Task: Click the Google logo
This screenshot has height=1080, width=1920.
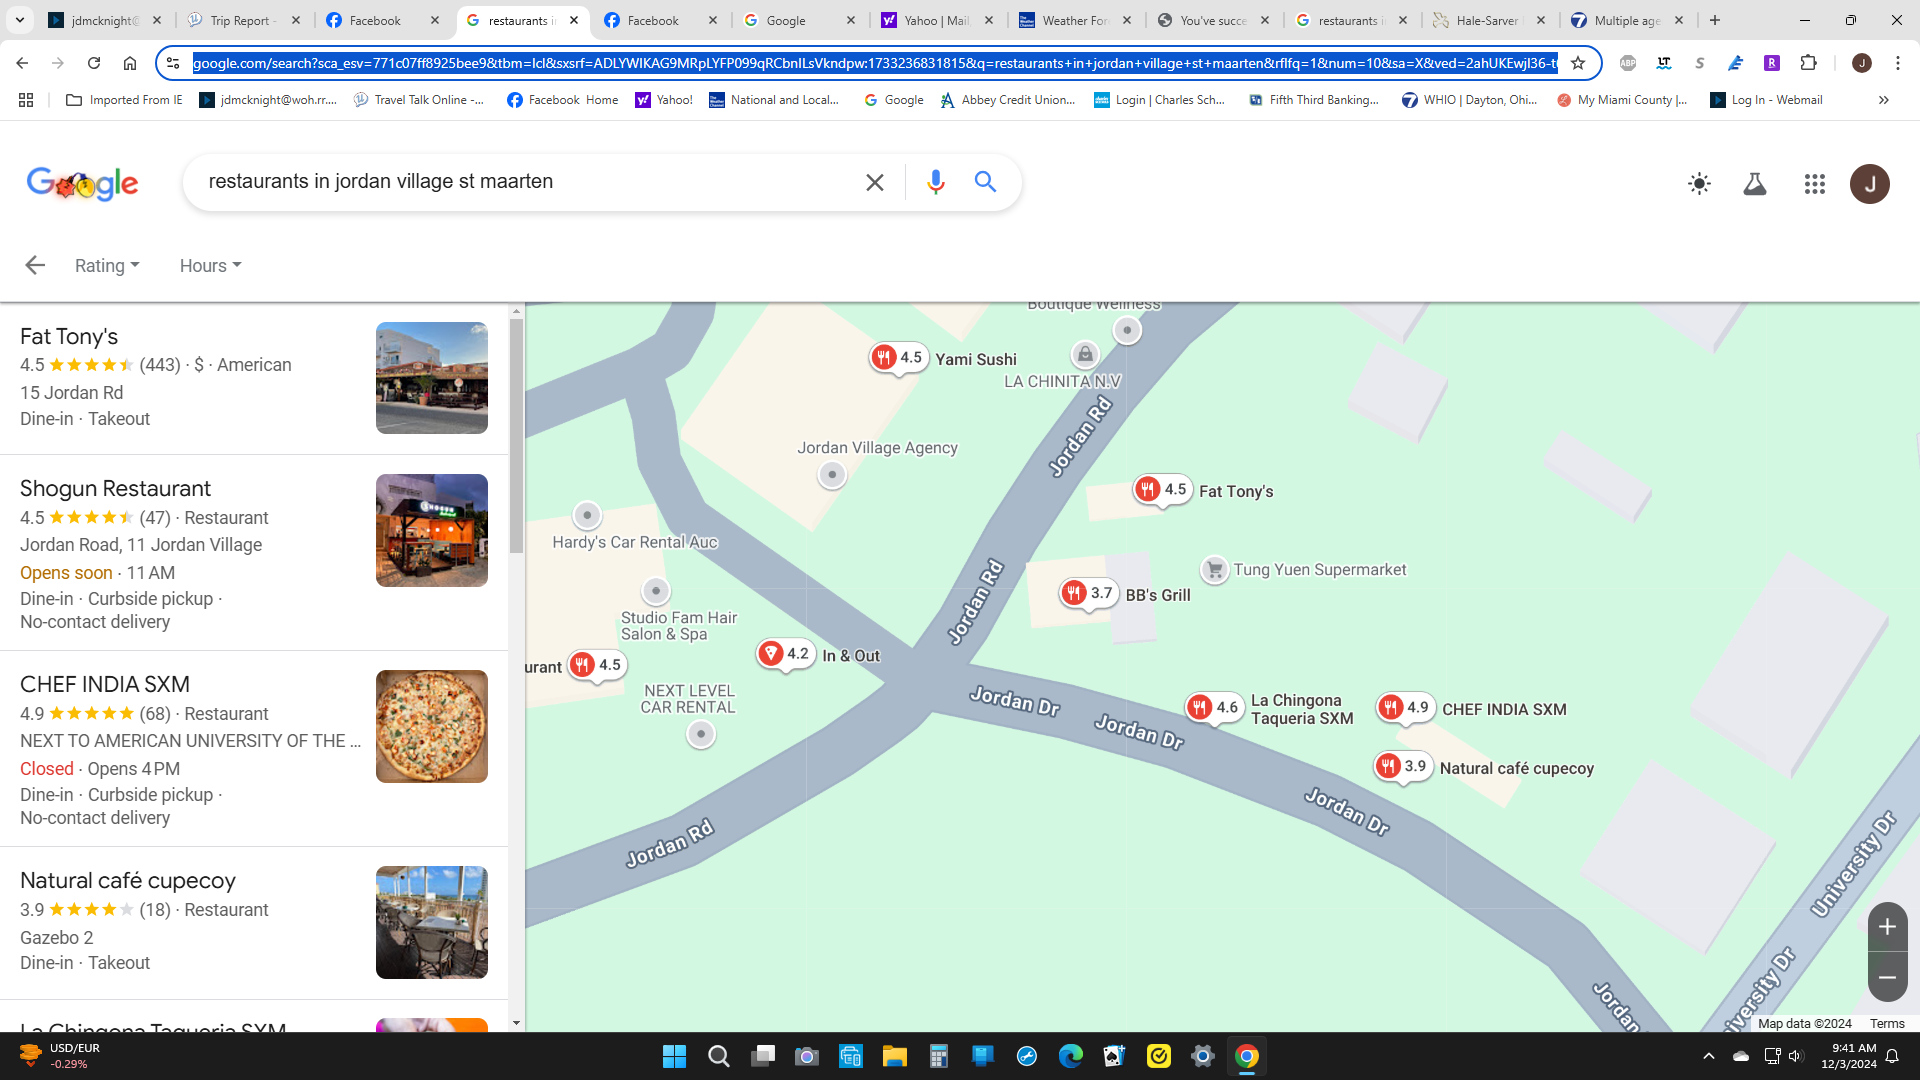Action: (83, 184)
